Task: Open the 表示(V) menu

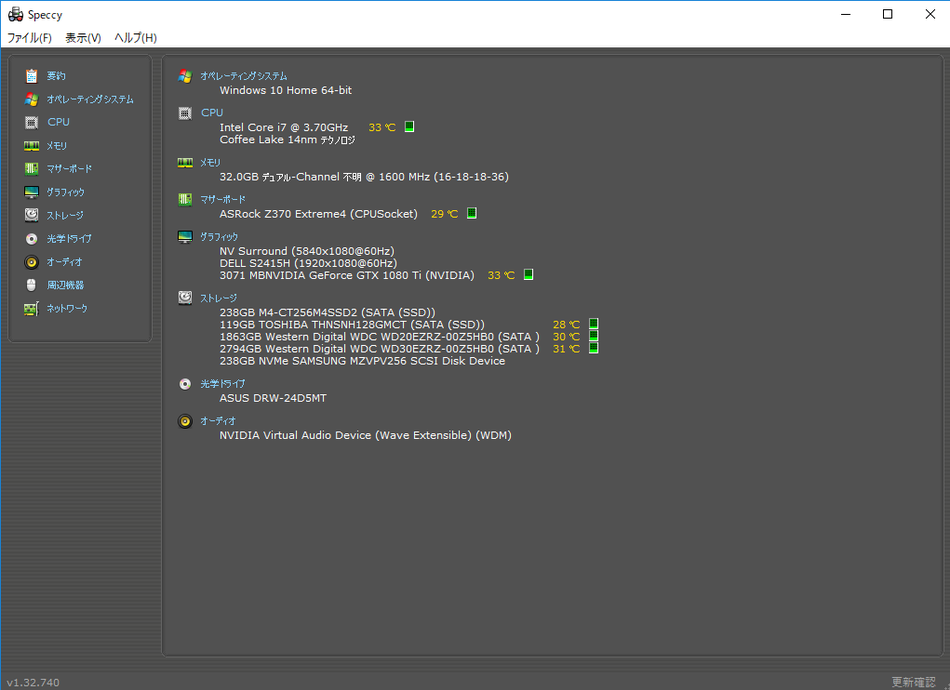Action: click(x=83, y=38)
